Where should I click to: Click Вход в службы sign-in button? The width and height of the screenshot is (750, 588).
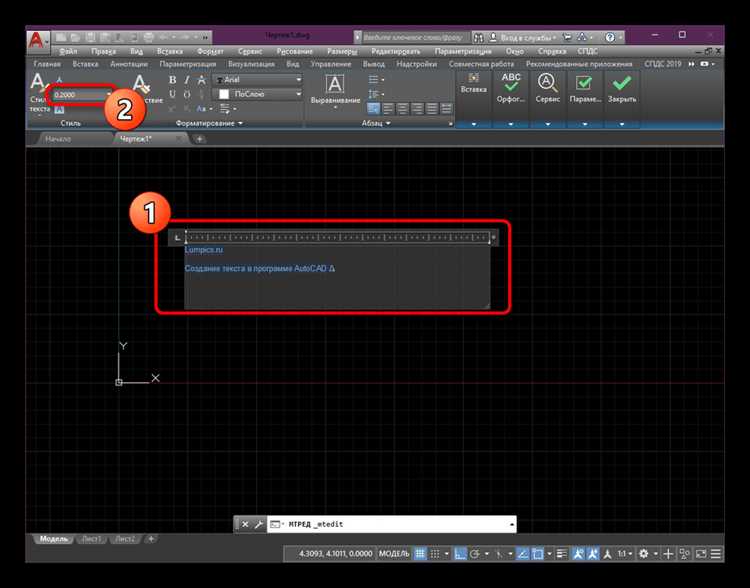[x=523, y=37]
